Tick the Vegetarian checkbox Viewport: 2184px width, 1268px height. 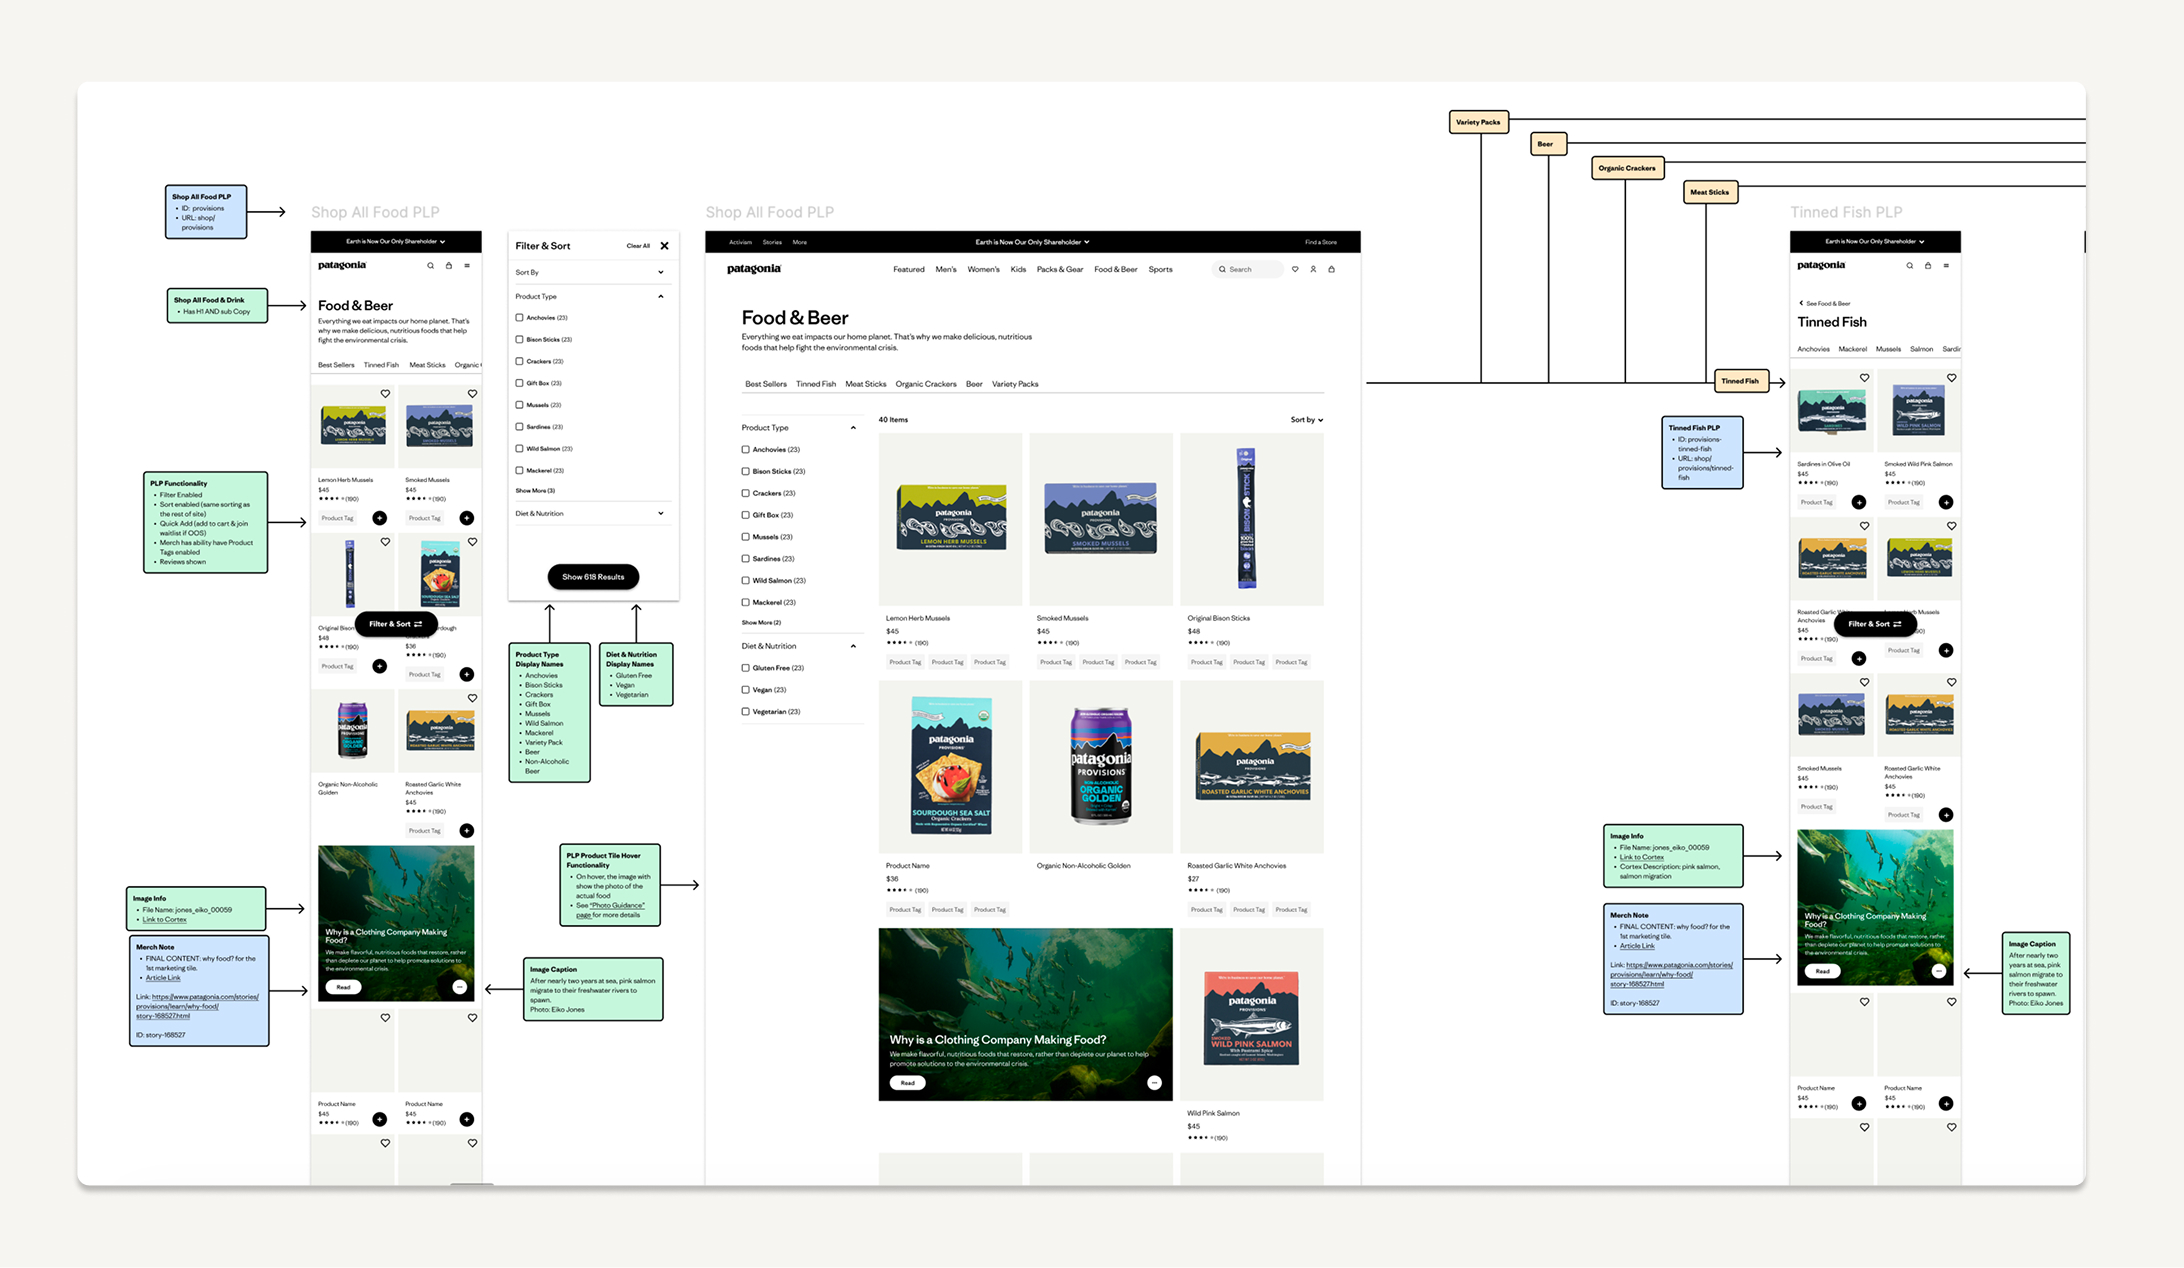click(746, 712)
